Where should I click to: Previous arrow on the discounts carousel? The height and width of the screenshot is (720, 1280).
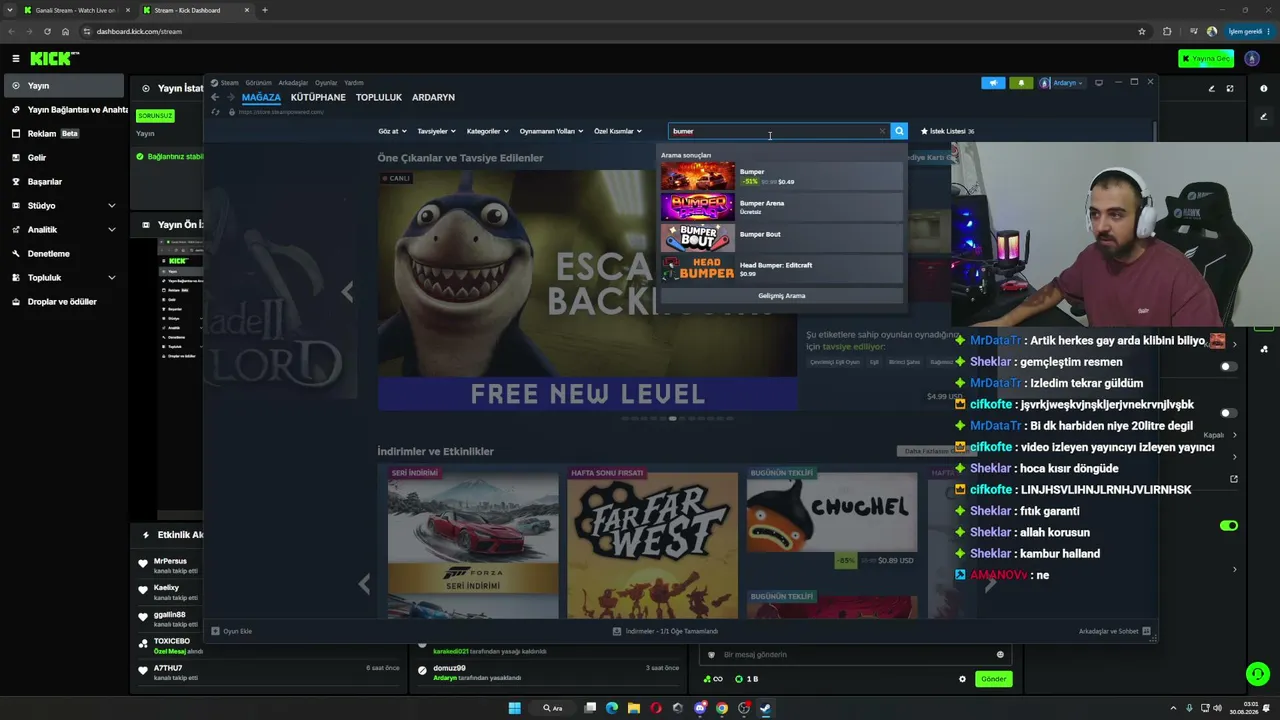[x=364, y=583]
